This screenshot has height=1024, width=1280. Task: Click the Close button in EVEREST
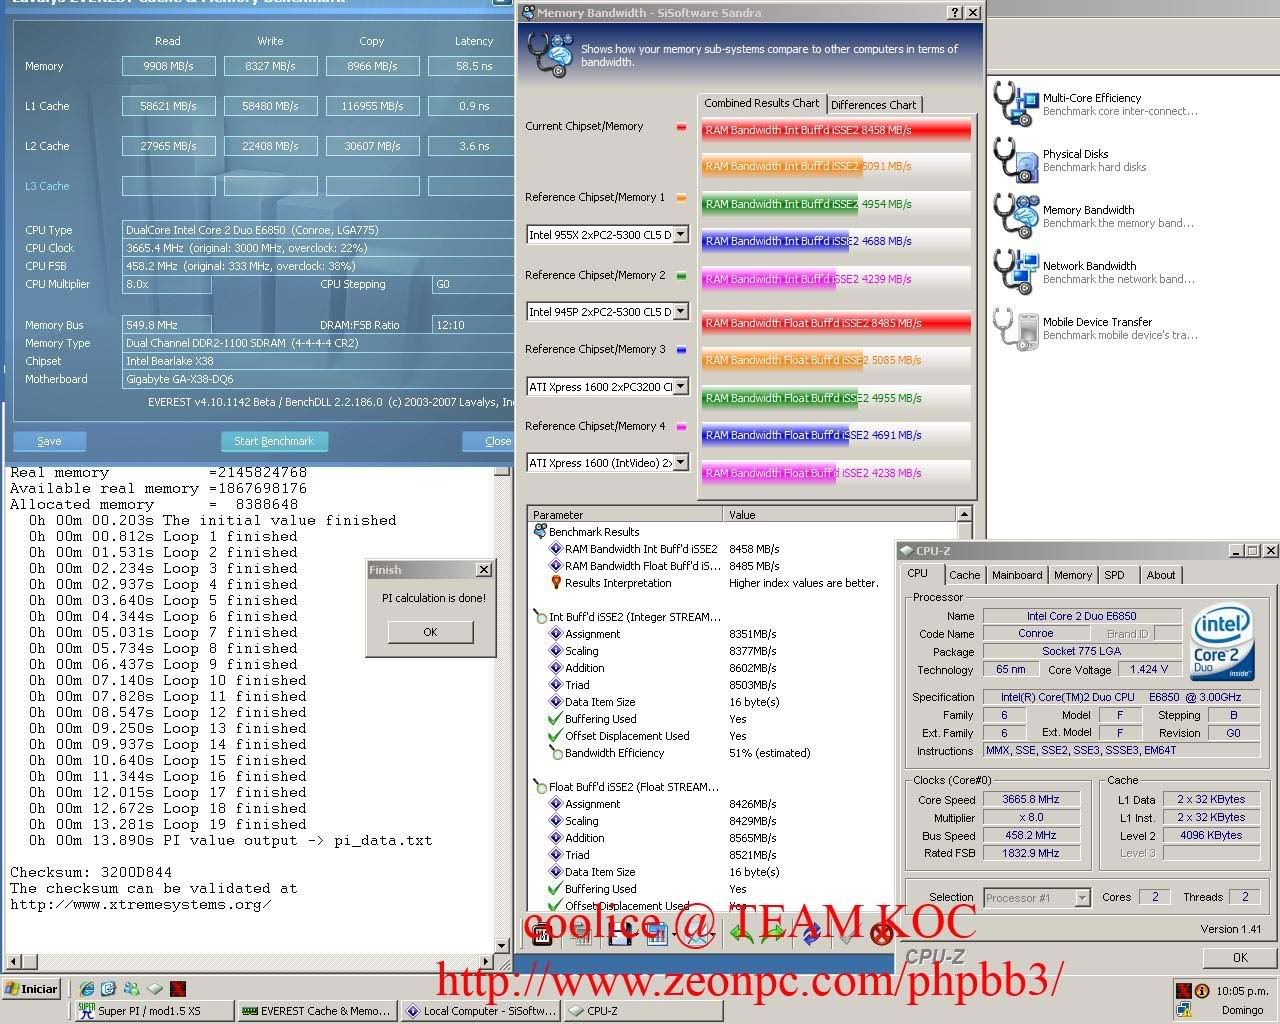coord(490,441)
